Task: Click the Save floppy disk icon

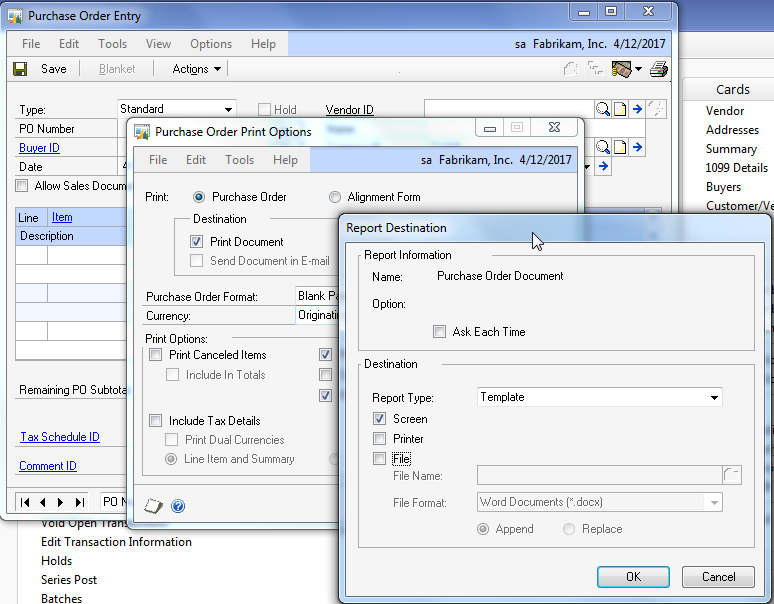Action: (20, 69)
